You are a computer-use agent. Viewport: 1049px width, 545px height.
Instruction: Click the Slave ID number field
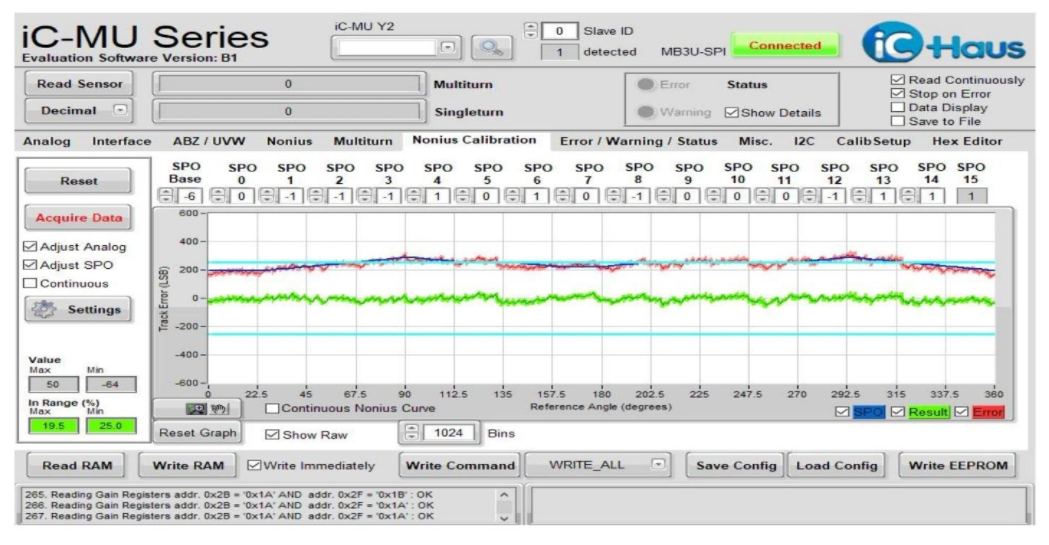[x=559, y=31]
